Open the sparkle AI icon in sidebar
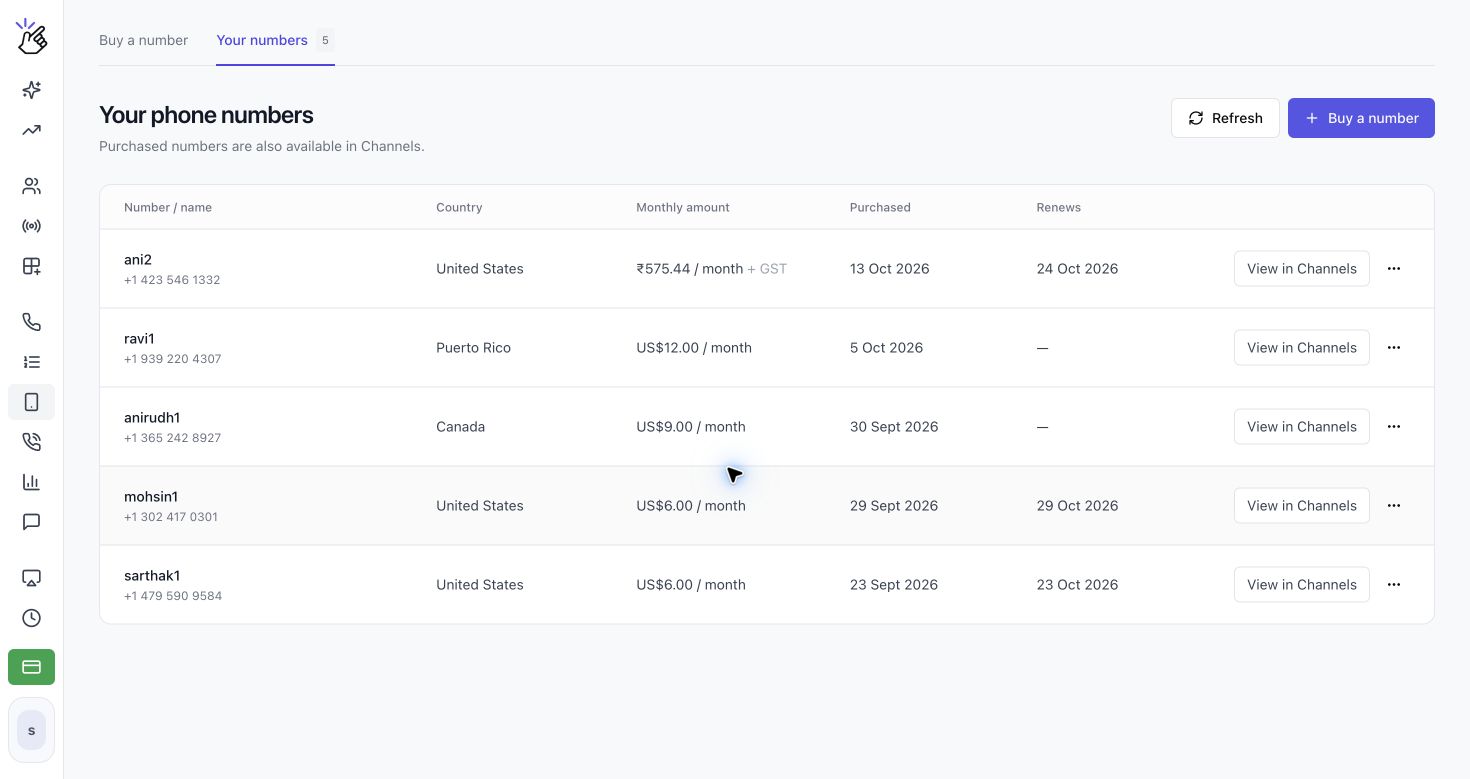This screenshot has width=1470, height=779. (31, 90)
